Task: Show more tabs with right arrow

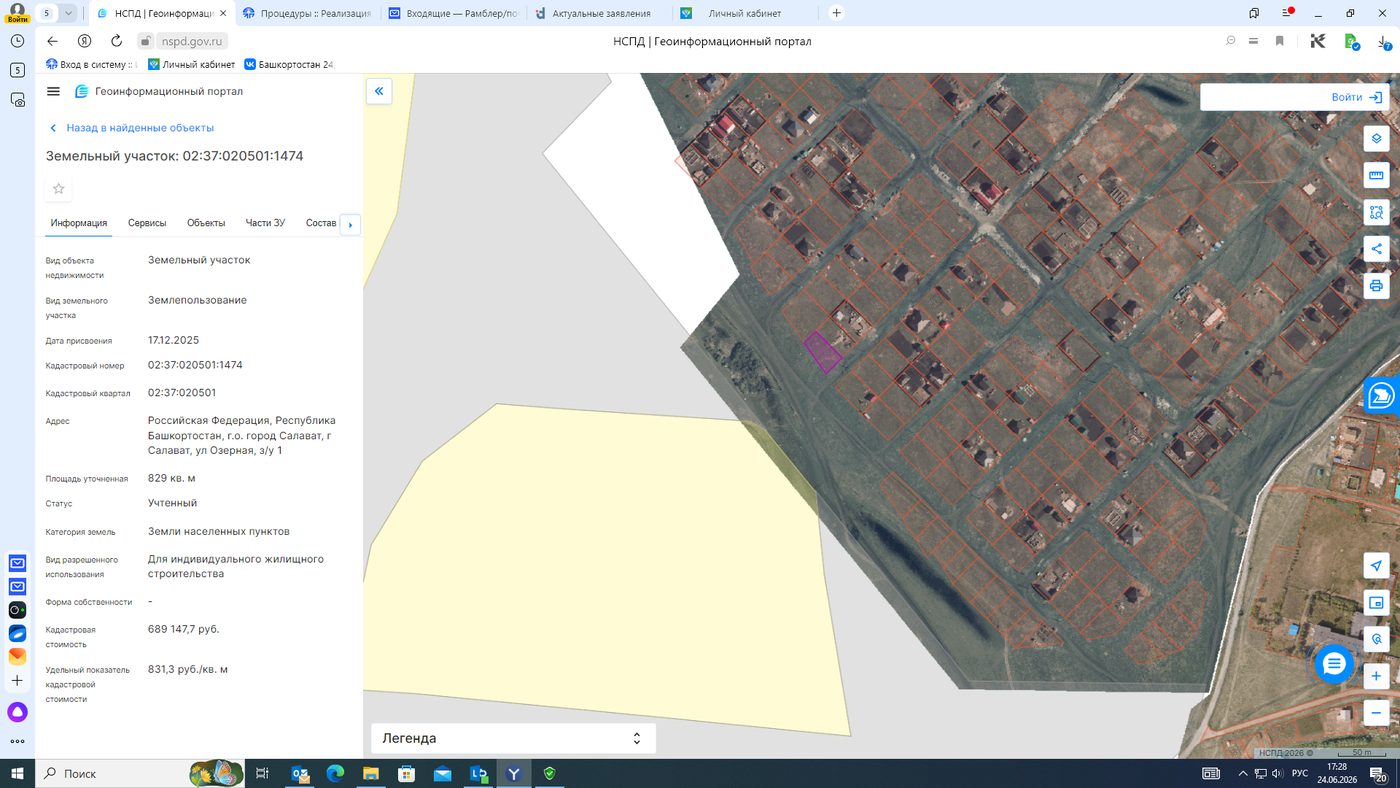Action: (x=350, y=225)
